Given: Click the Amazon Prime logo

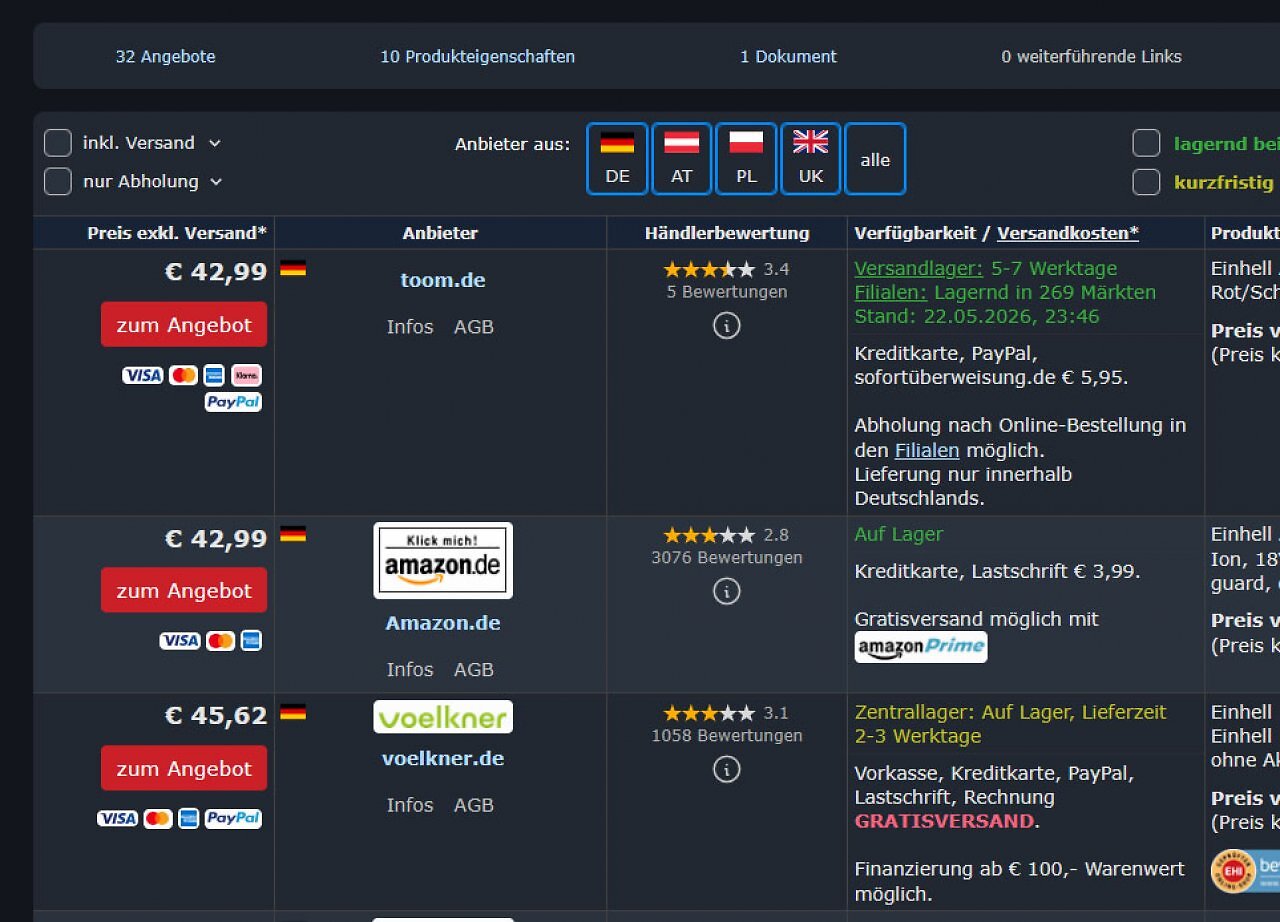Looking at the screenshot, I should (x=921, y=647).
